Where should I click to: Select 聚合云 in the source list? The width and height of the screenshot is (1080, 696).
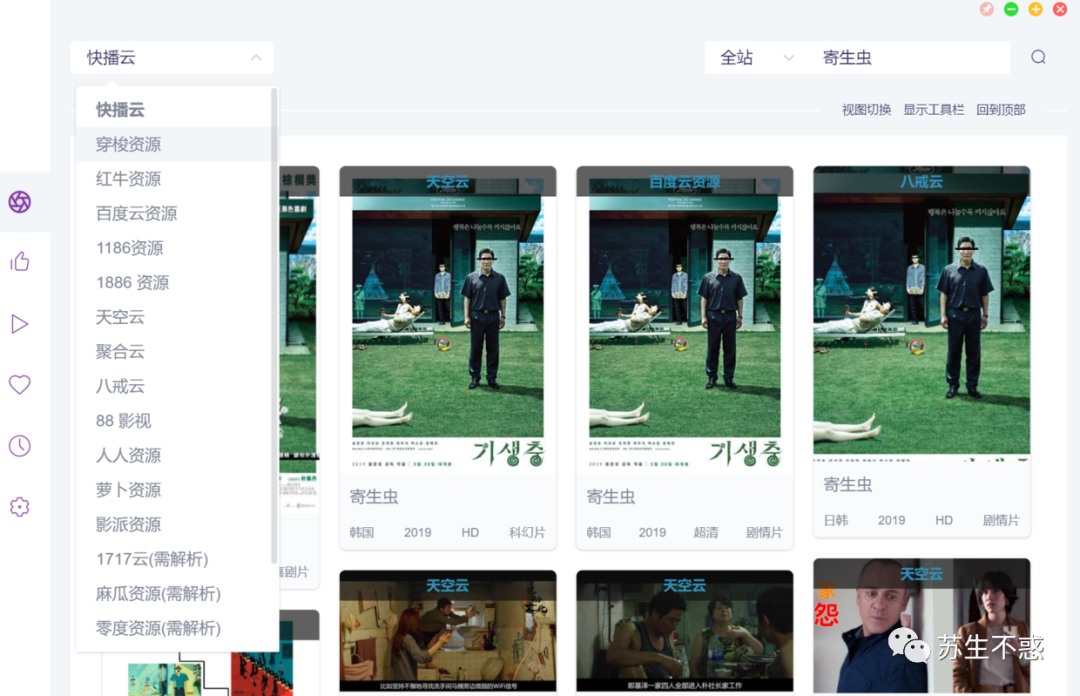pyautogui.click(x=174, y=351)
